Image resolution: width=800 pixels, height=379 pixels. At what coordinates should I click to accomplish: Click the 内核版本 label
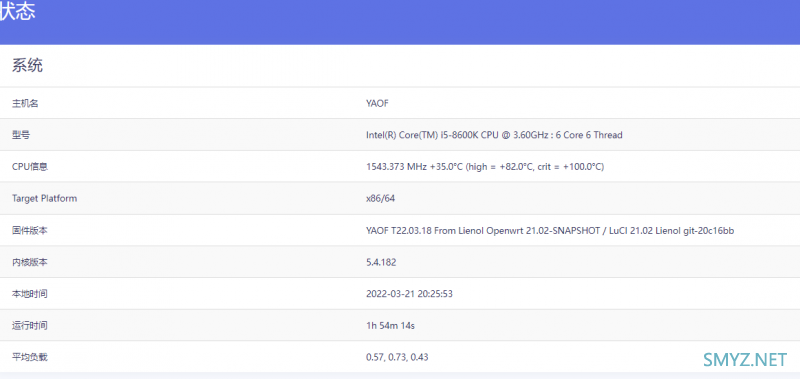click(x=30, y=262)
